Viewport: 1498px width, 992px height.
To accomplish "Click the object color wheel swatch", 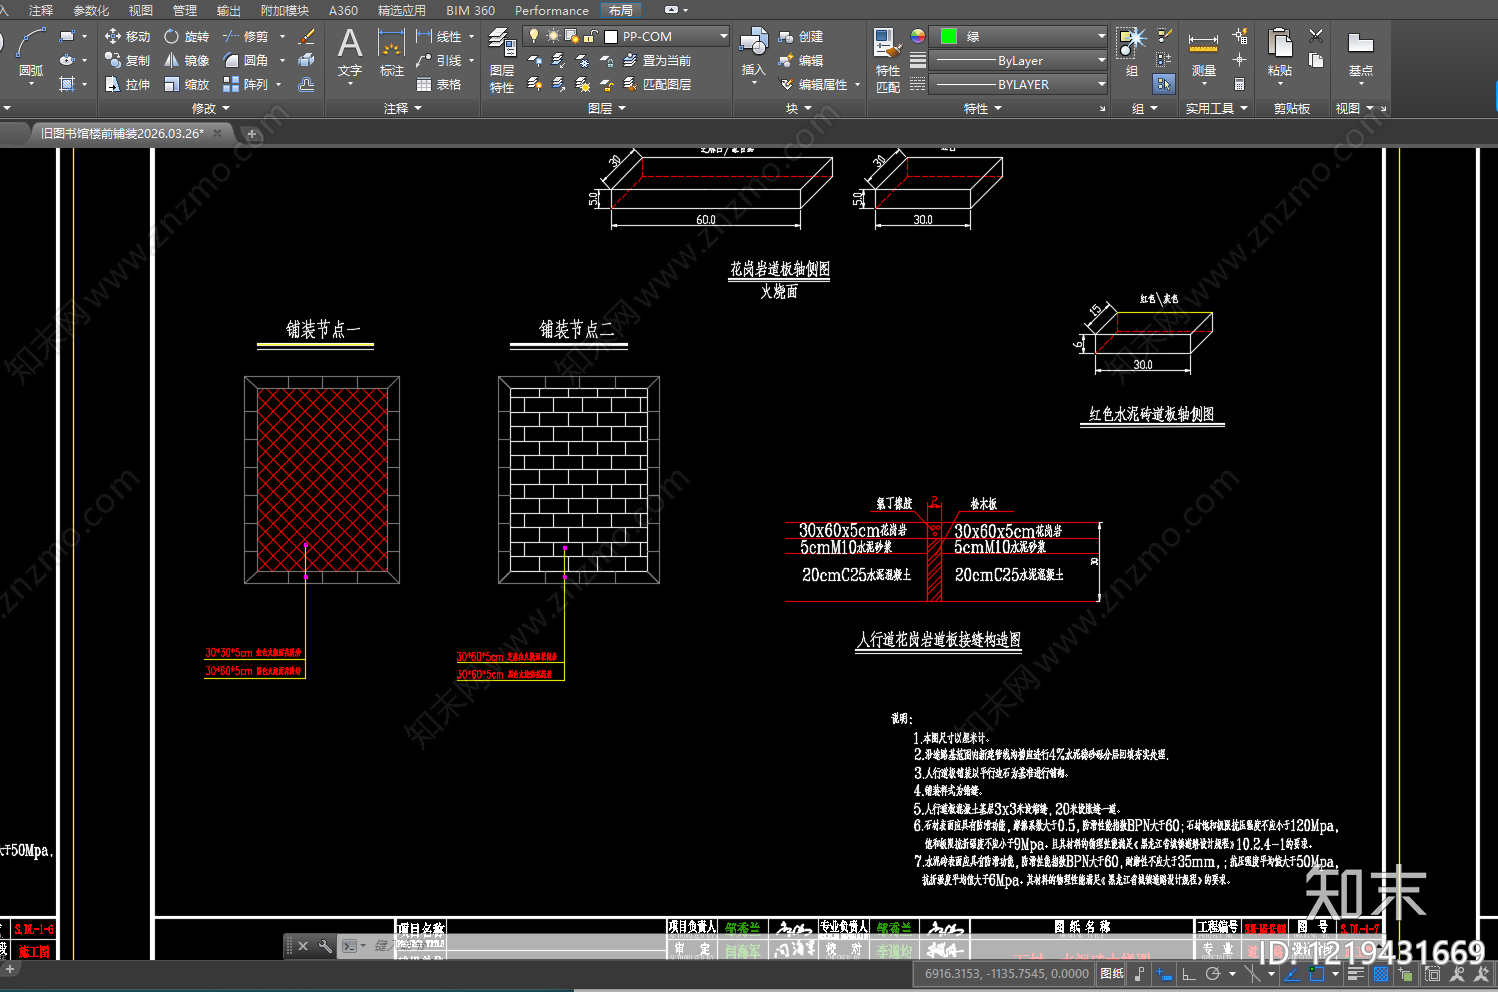I will [918, 36].
